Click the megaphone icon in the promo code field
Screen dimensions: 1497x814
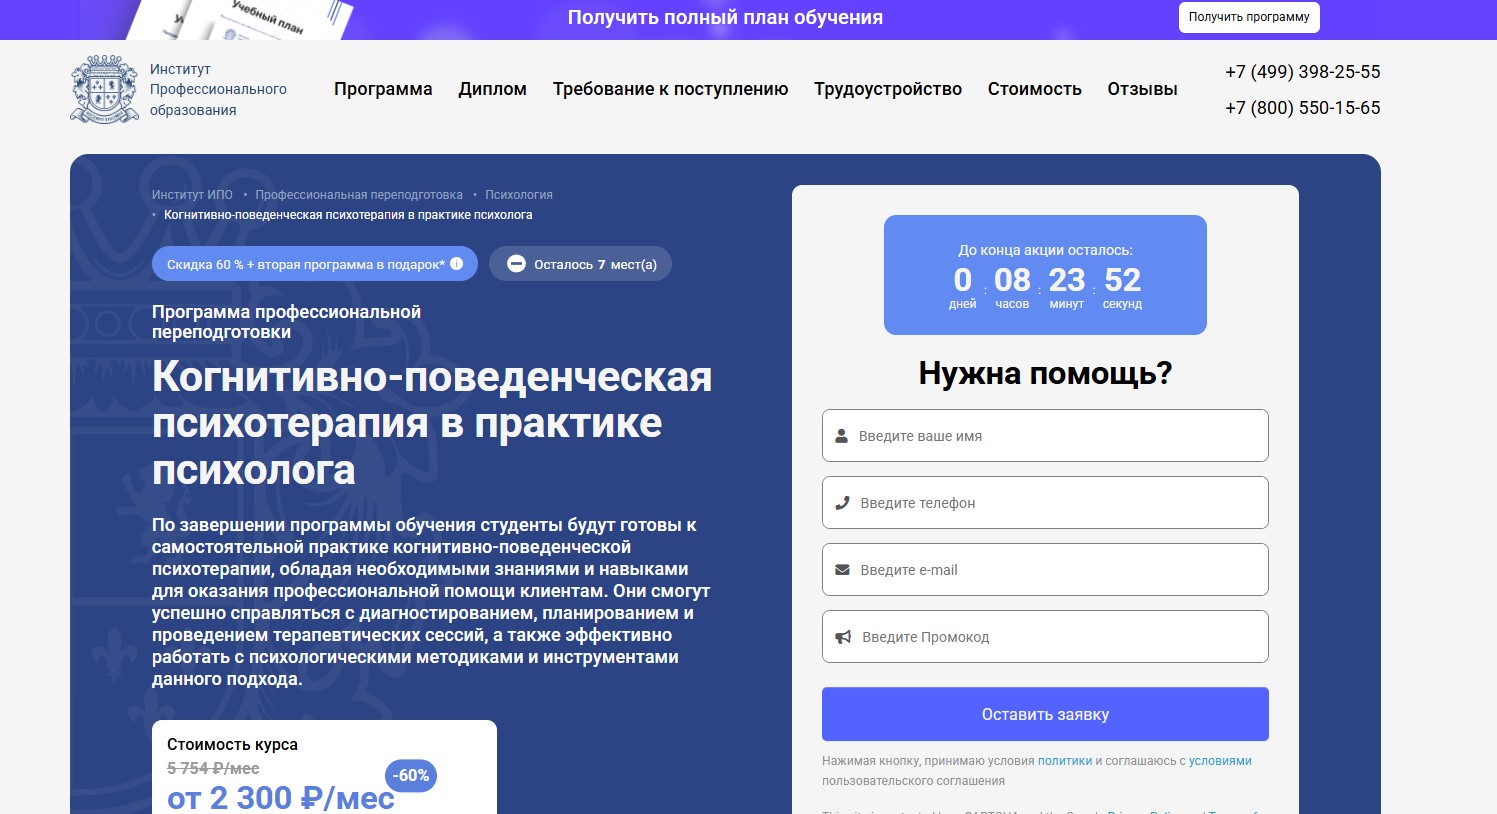click(841, 636)
